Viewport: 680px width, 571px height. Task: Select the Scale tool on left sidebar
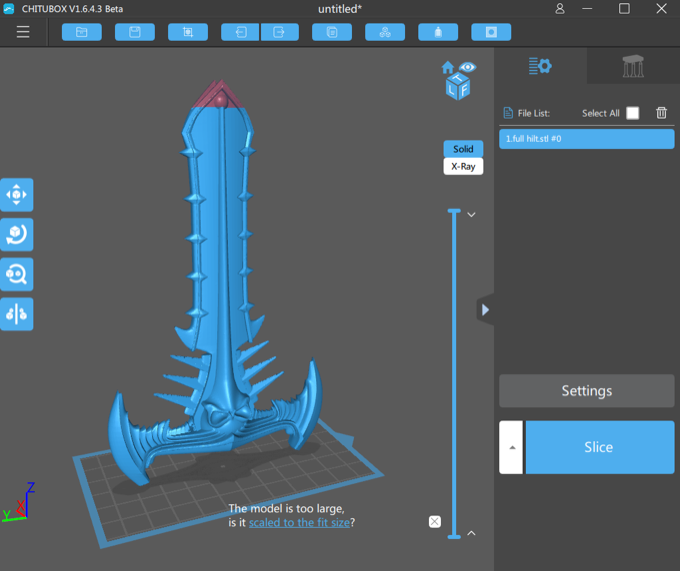pyautogui.click(x=16, y=274)
